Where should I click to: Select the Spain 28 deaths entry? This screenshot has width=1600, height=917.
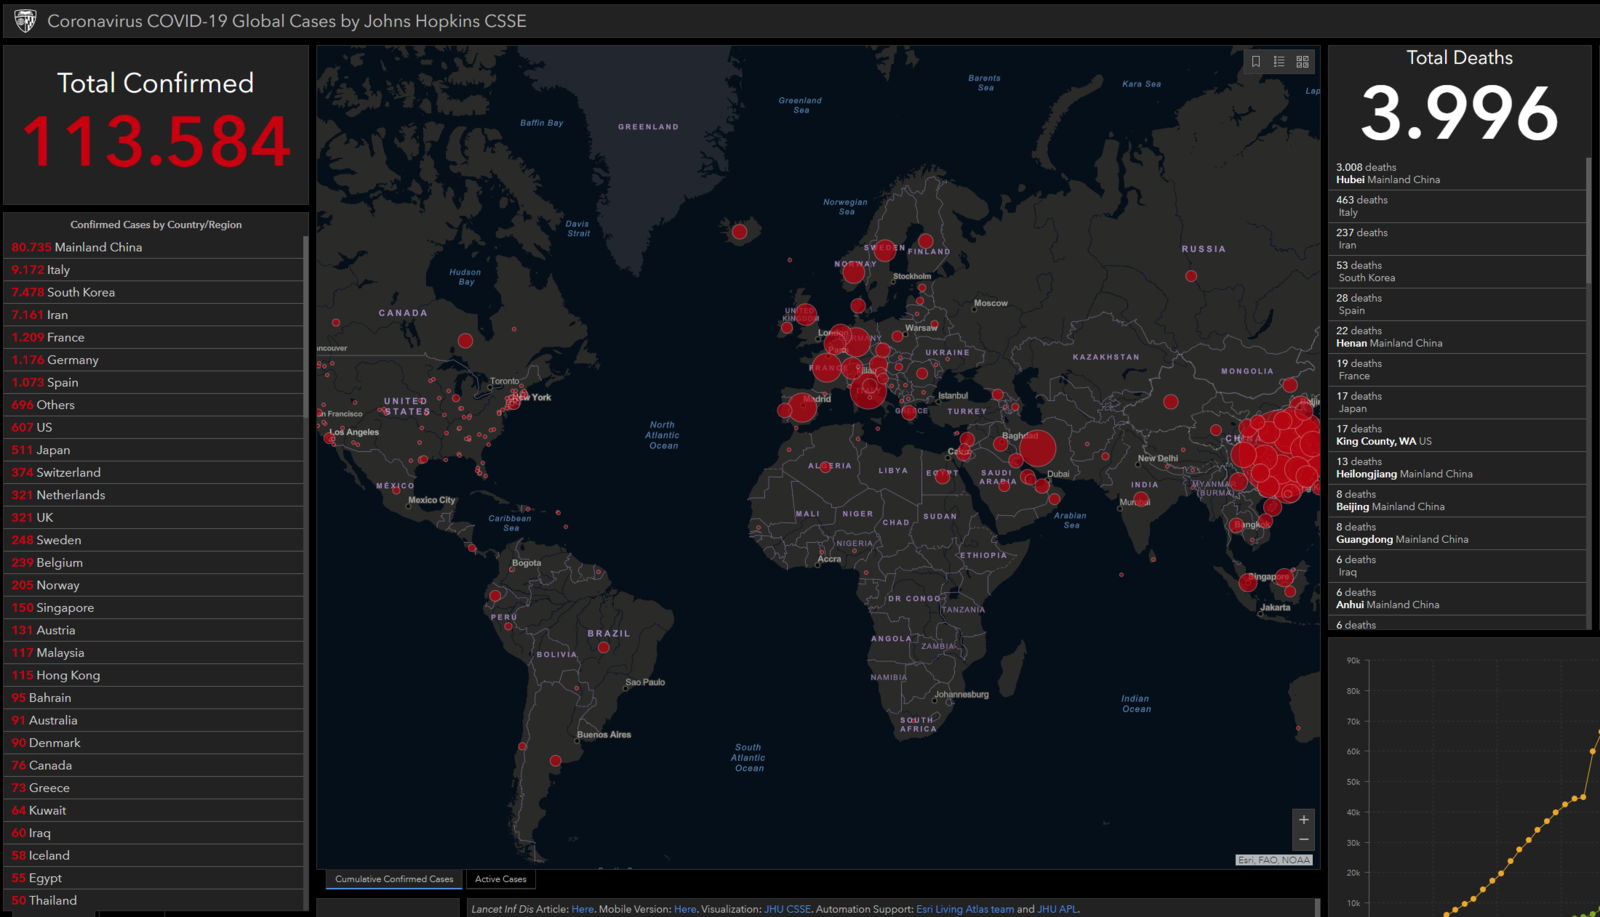click(x=1458, y=304)
